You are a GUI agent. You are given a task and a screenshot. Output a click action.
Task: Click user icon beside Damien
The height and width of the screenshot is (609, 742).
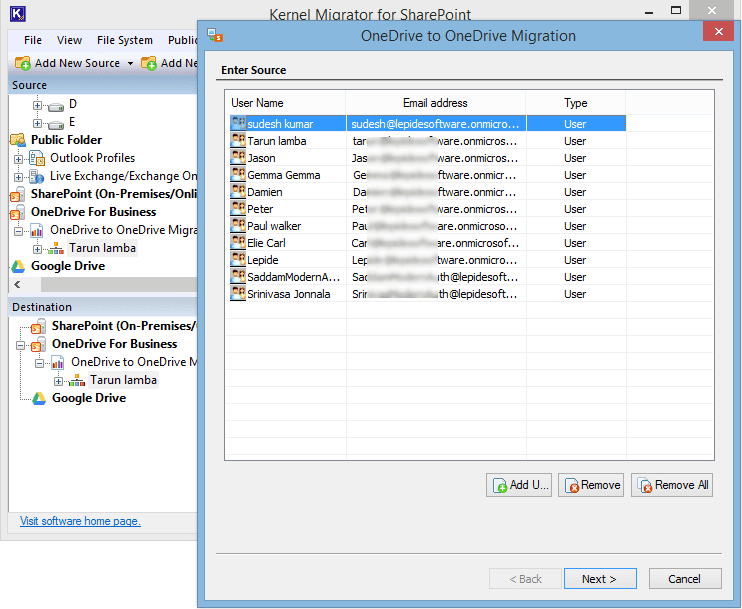238,192
